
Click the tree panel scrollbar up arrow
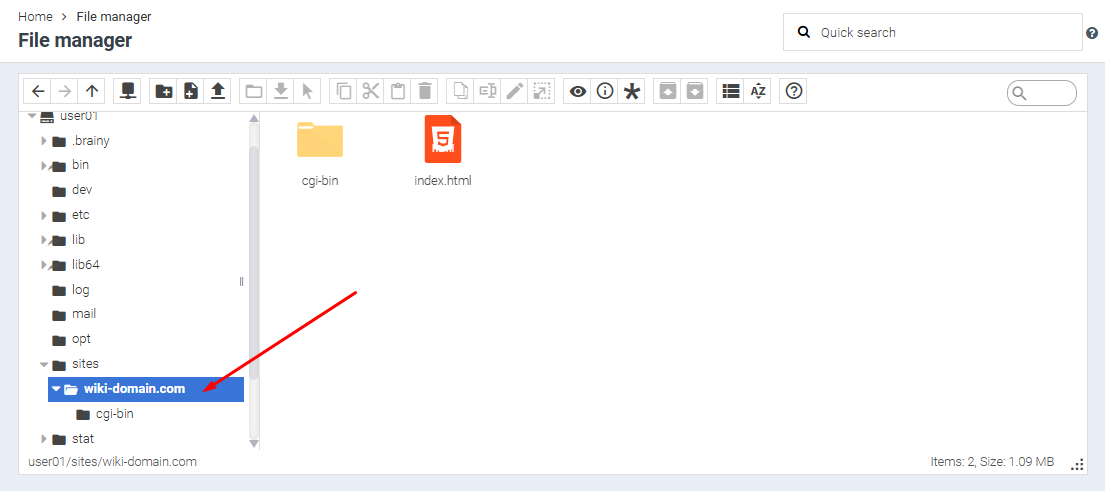(254, 118)
